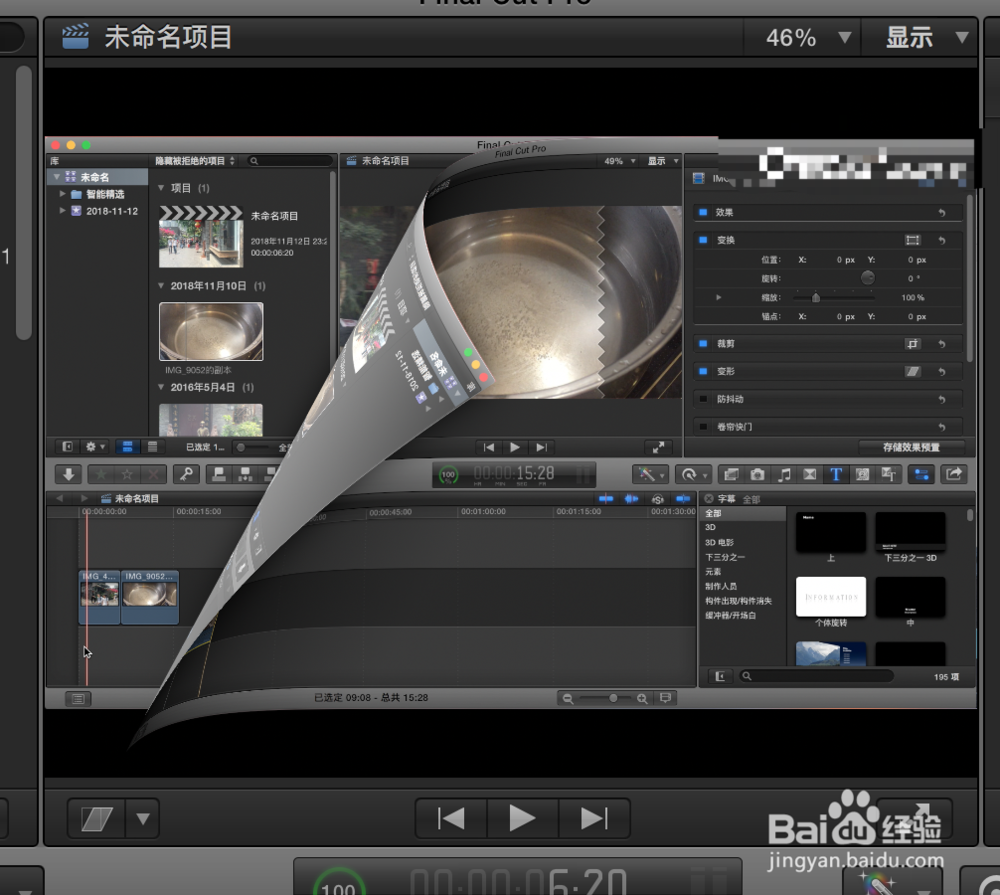Viewport: 1000px width, 895px height.
Task: Click the blue T titles browser icon
Action: click(836, 475)
